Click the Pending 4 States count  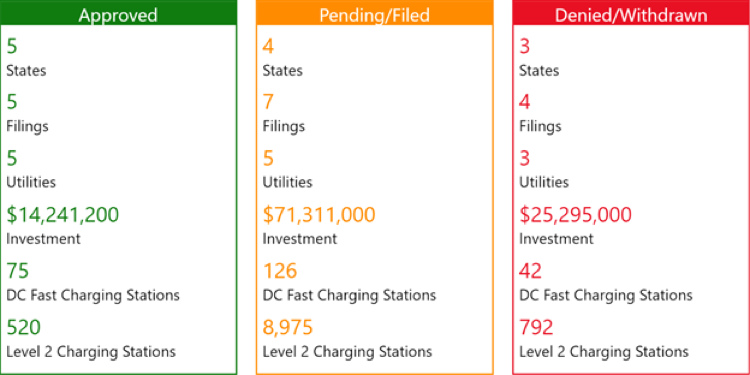point(268,47)
